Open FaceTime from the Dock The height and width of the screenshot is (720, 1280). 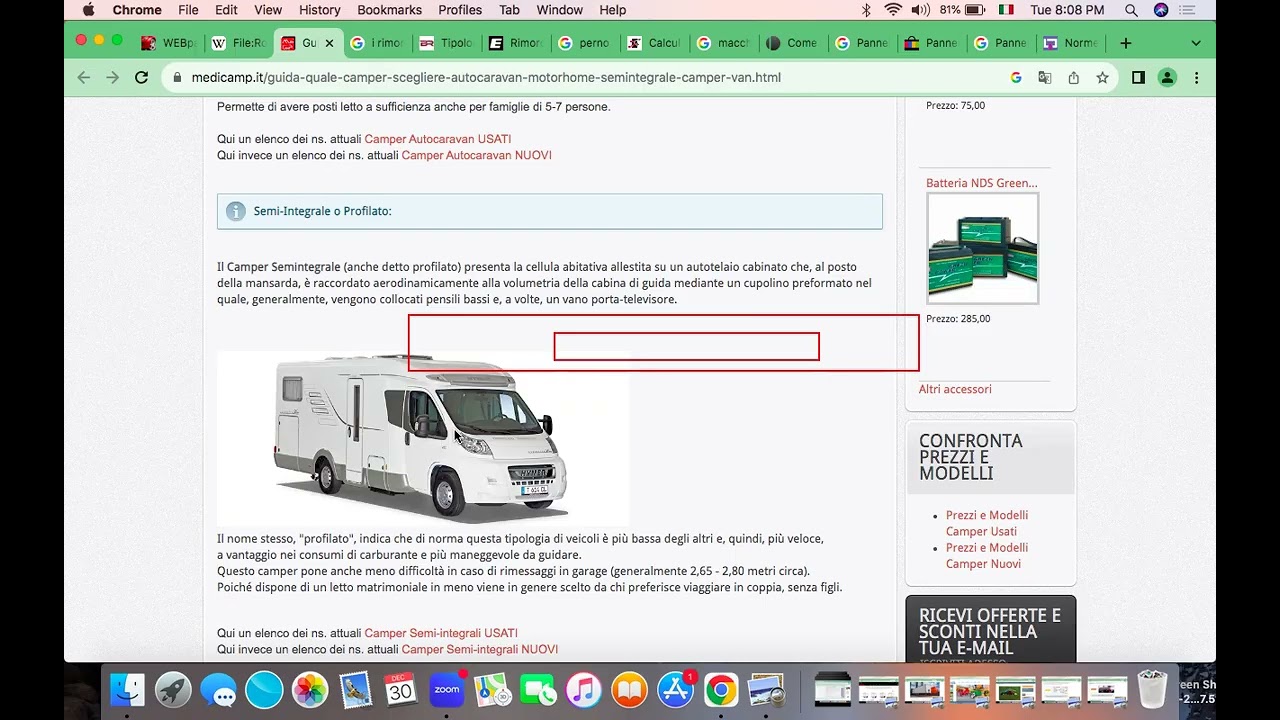point(538,690)
